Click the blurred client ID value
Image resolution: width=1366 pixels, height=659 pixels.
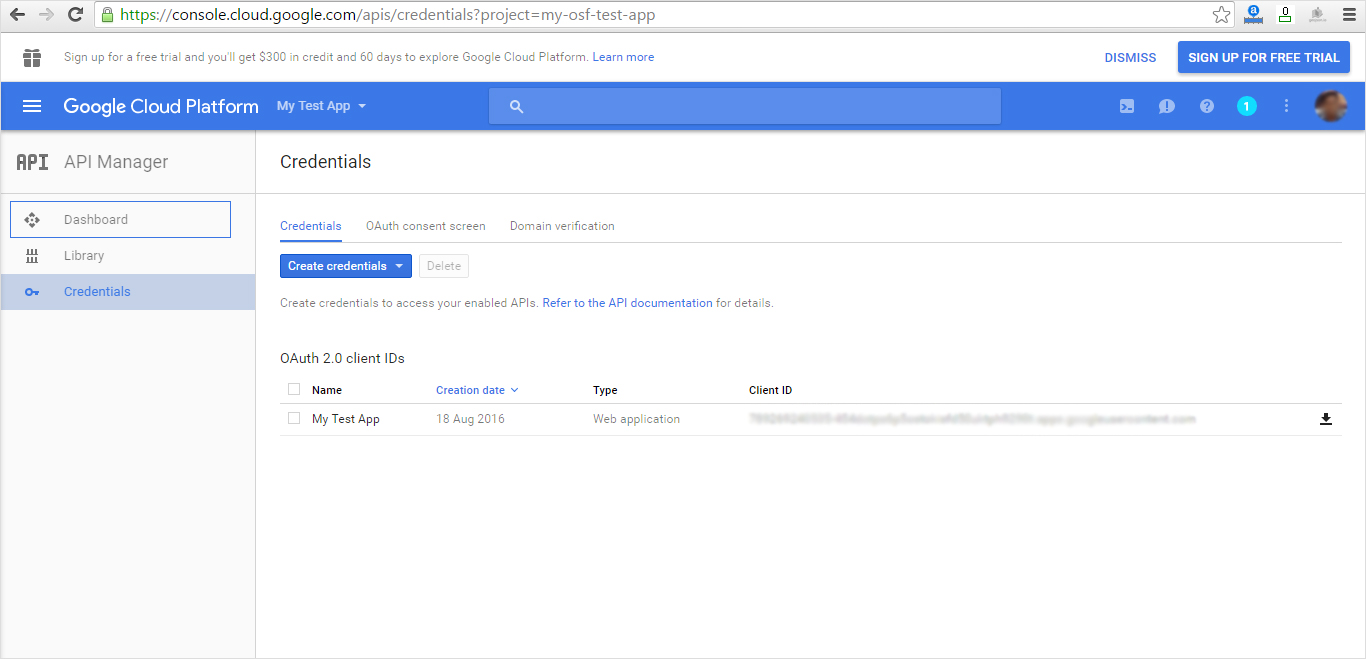coord(972,419)
